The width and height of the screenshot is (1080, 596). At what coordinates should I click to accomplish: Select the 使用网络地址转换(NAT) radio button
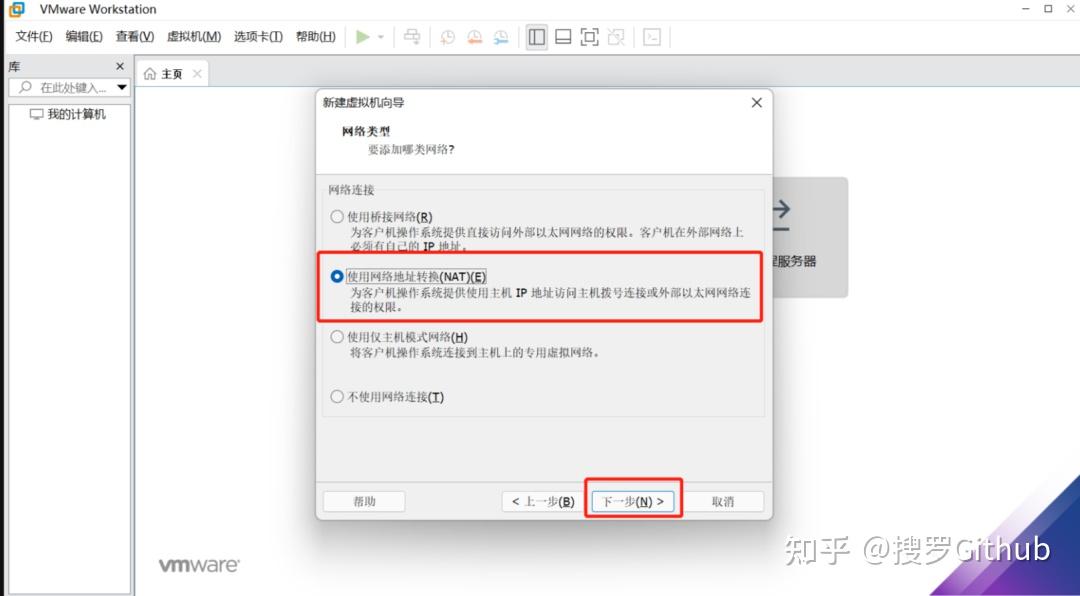pyautogui.click(x=337, y=276)
